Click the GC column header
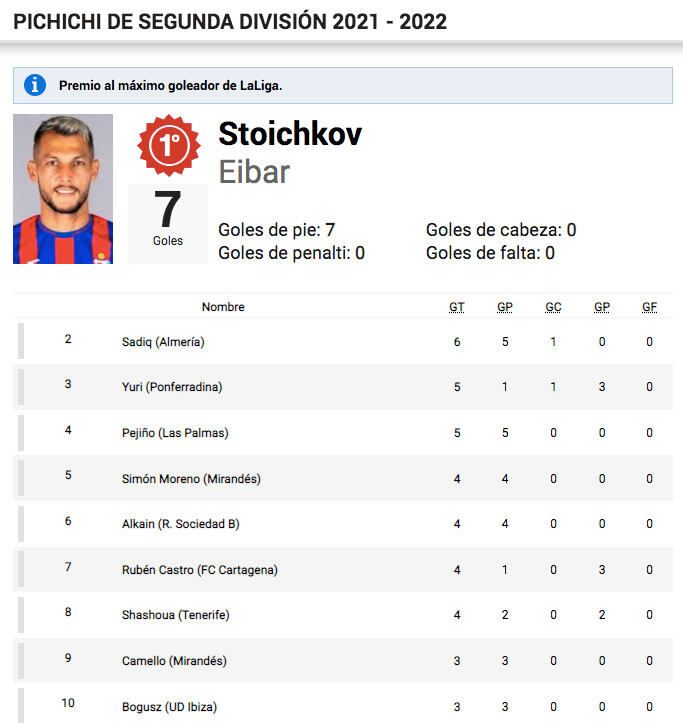This screenshot has width=683, height=723. pyautogui.click(x=553, y=307)
